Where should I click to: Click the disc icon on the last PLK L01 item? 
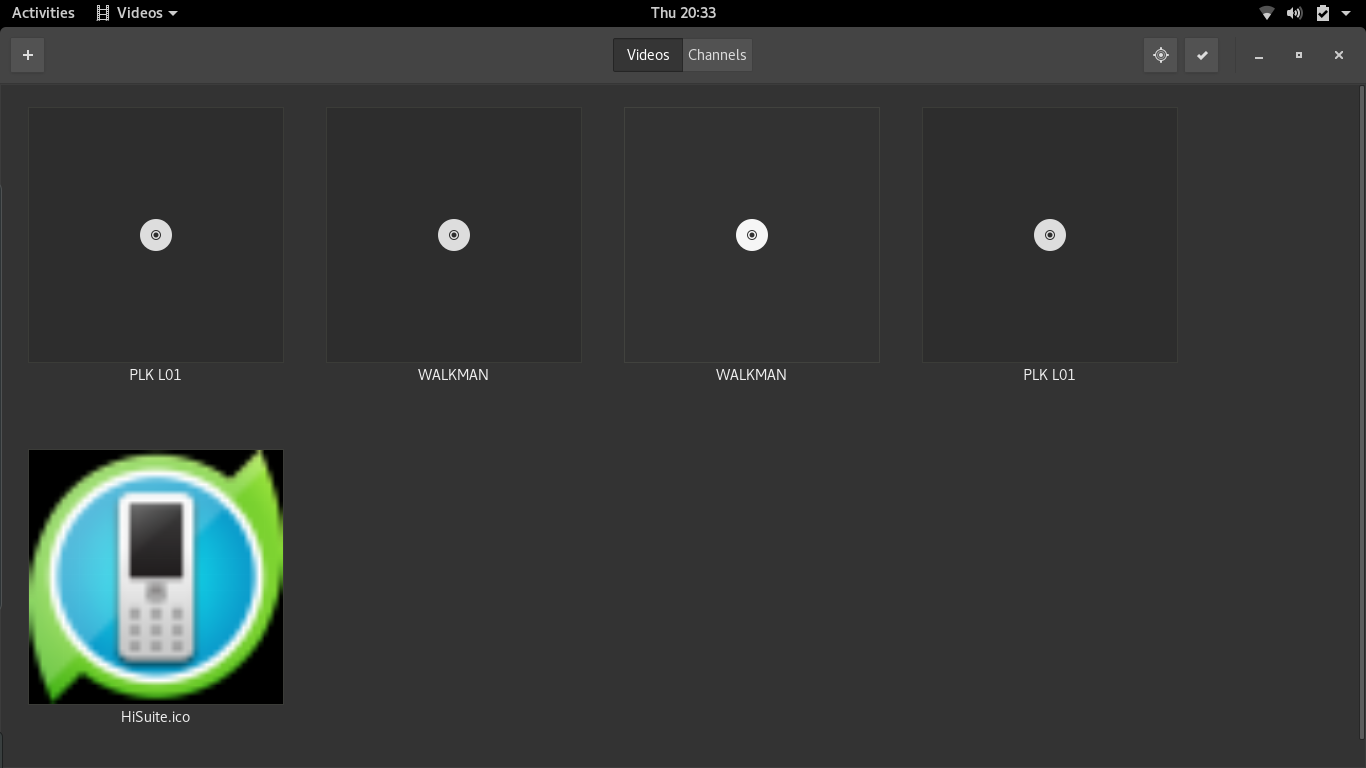click(1050, 235)
